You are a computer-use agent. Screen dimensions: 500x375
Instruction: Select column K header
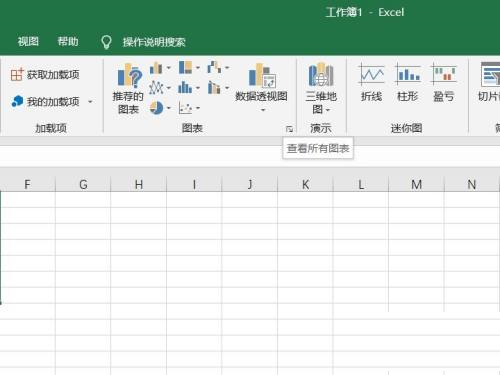[x=305, y=184]
